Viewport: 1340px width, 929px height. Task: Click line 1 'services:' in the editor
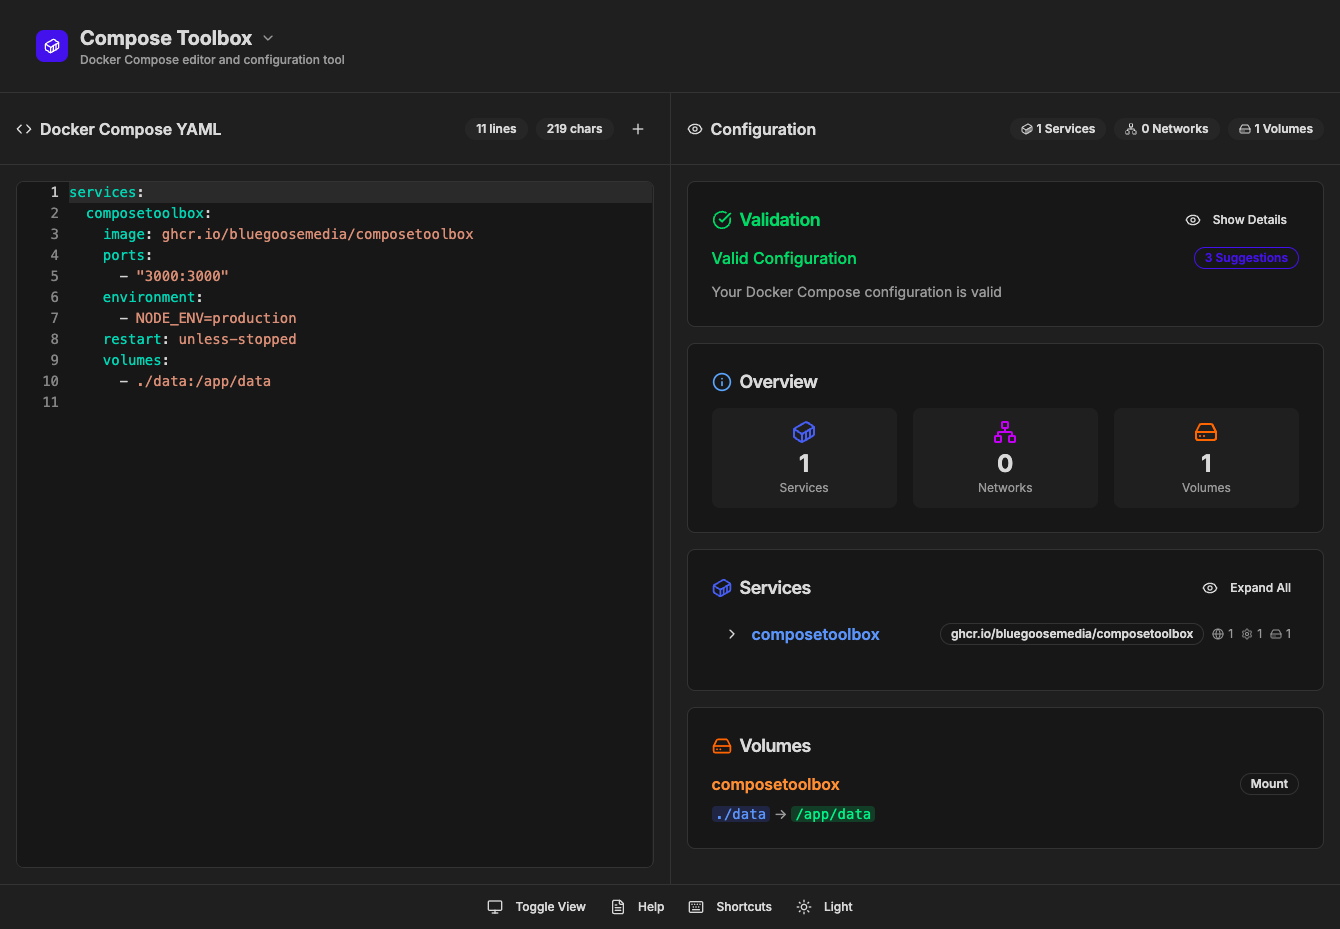pos(106,192)
